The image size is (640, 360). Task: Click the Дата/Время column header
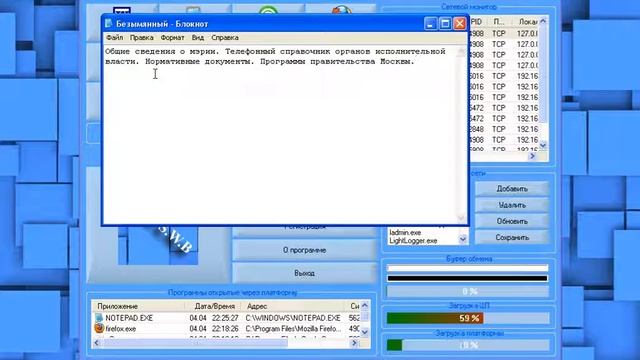tap(213, 306)
